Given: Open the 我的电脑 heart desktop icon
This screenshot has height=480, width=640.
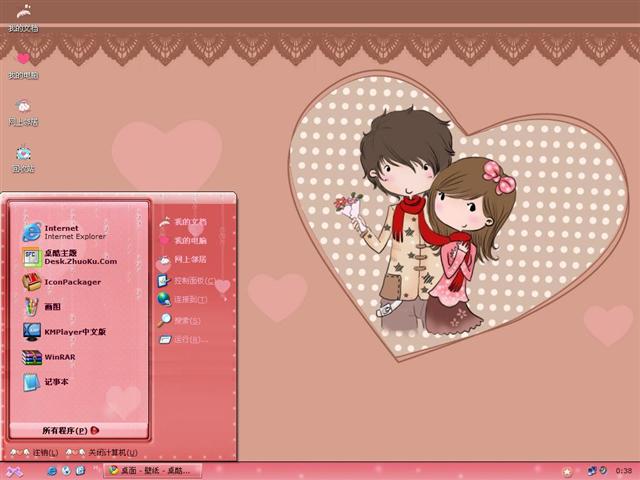Looking at the screenshot, I should (23, 65).
